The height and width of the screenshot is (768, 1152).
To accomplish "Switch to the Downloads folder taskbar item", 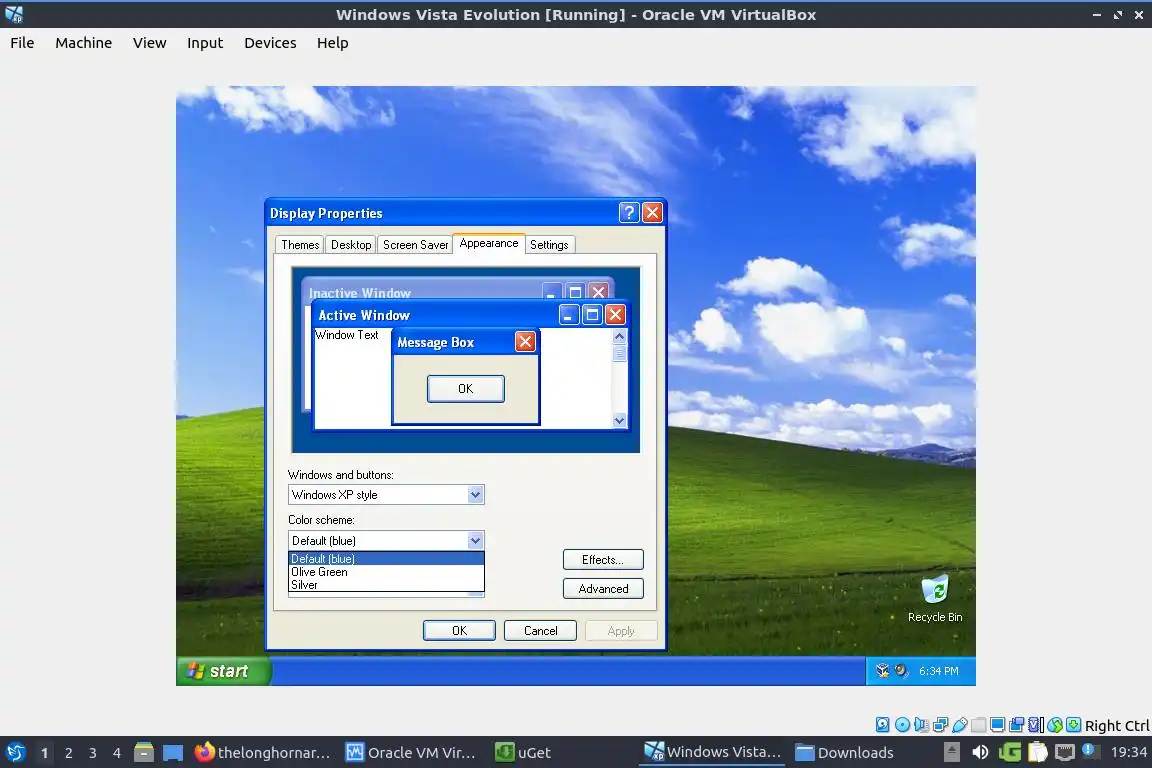I will pyautogui.click(x=845, y=752).
